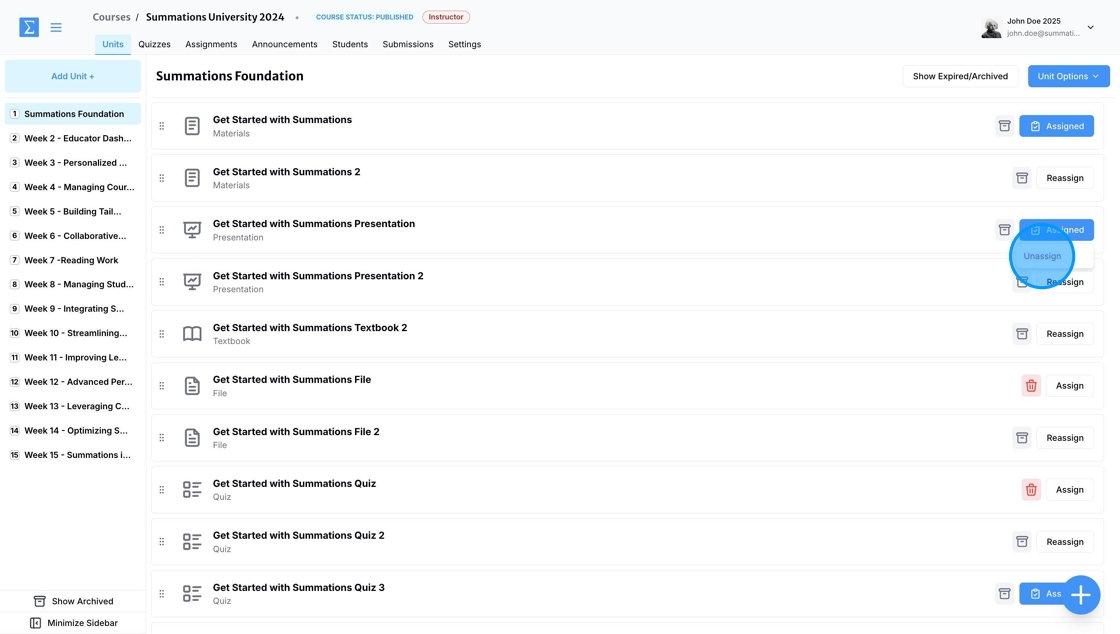Viewport: 1120px width, 634px height.
Task: Go to the Announcements tab
Action: 284,44
